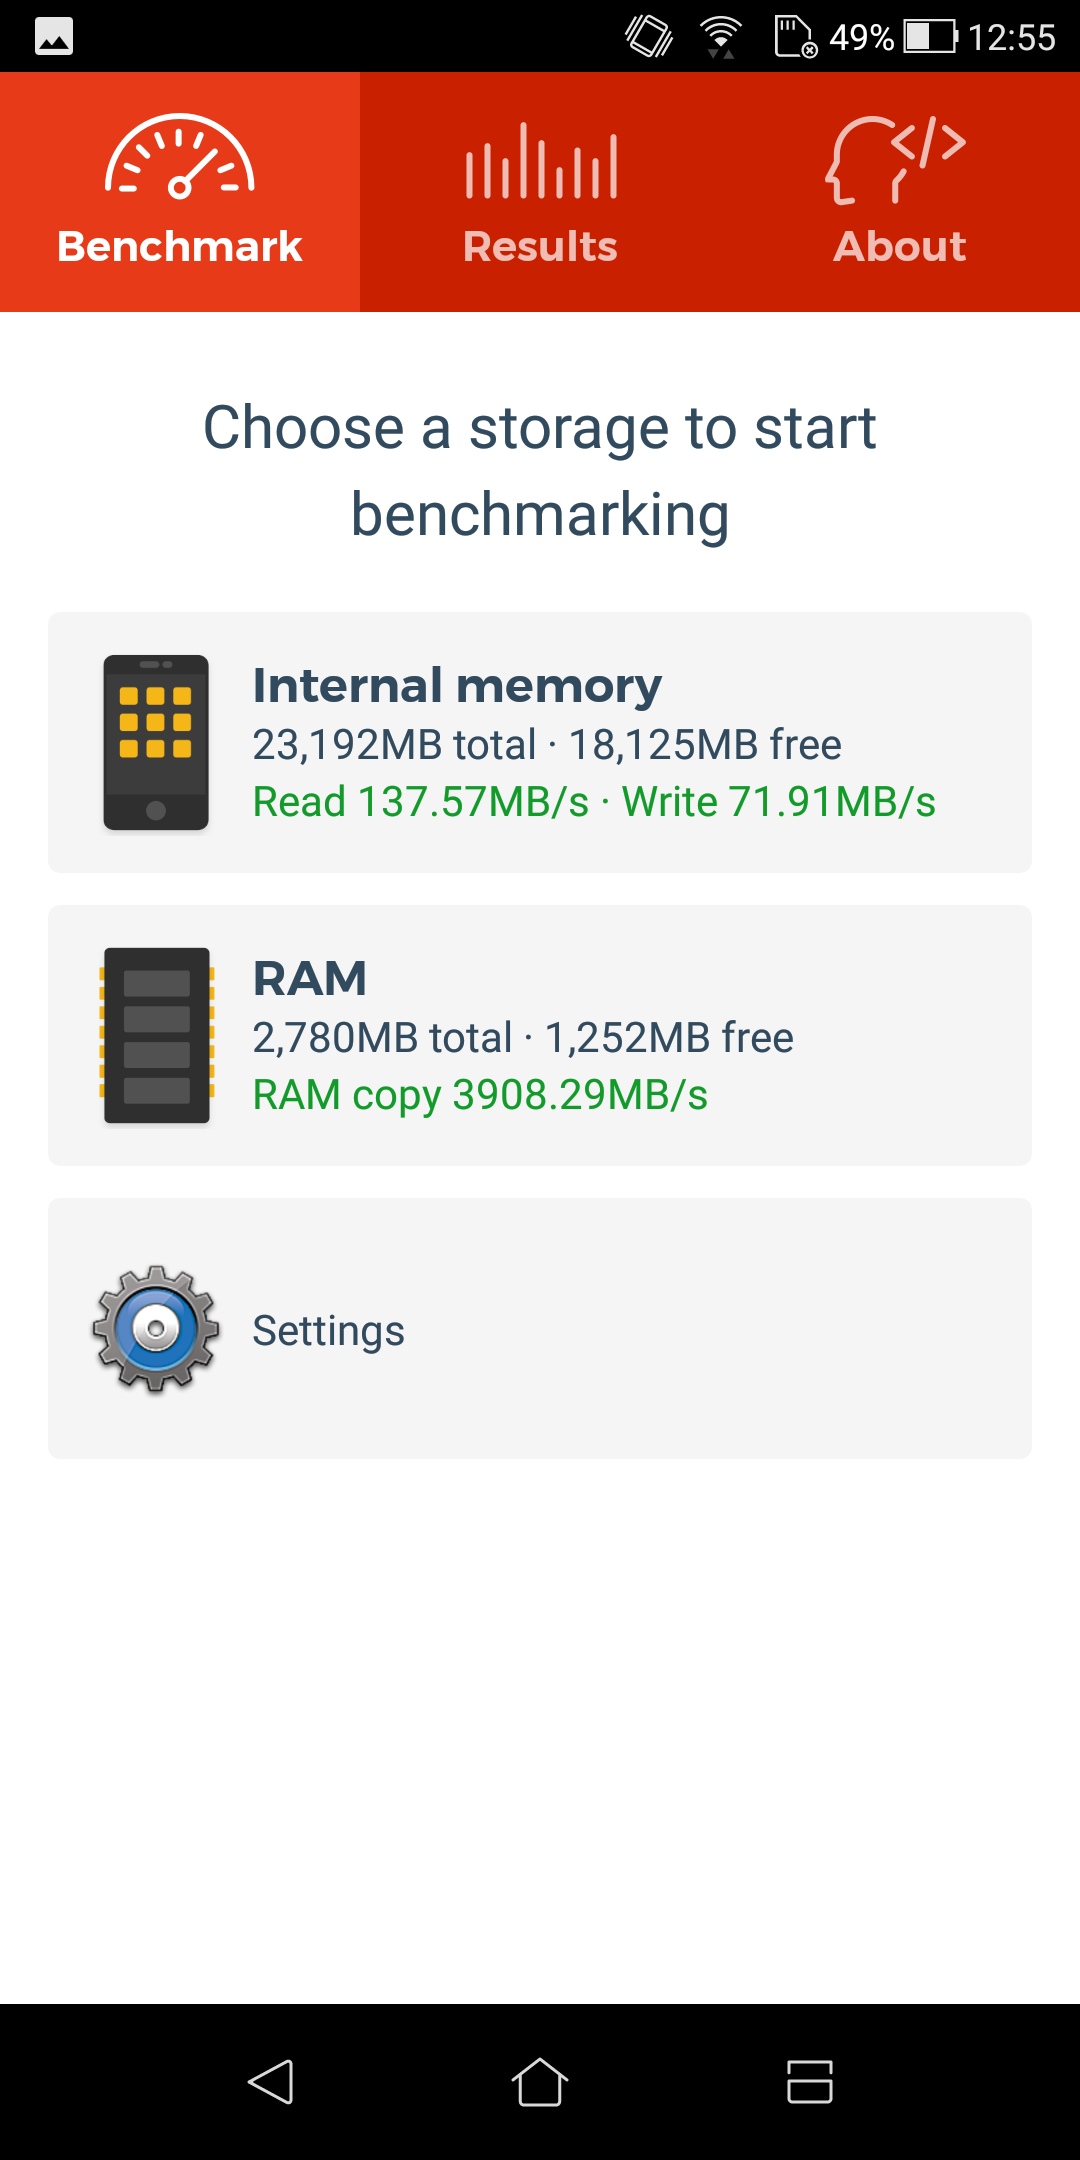Screen dimensions: 1080x2160
Task: Tap the About developer head icon
Action: [x=896, y=160]
